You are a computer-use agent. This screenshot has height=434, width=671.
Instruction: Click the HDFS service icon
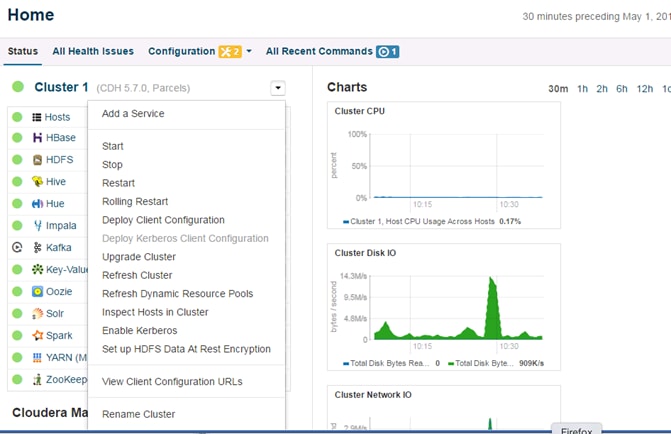[x=37, y=160]
